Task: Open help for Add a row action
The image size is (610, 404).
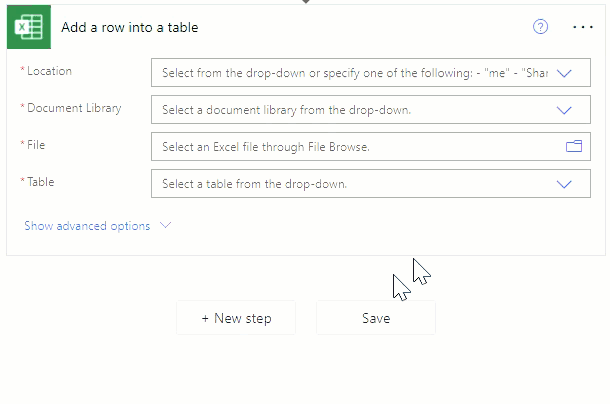Action: click(540, 27)
